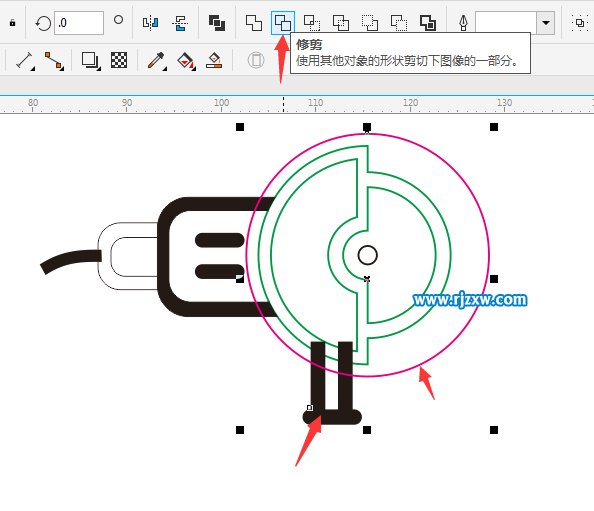Open the outline width dropdown arrow

[546, 23]
